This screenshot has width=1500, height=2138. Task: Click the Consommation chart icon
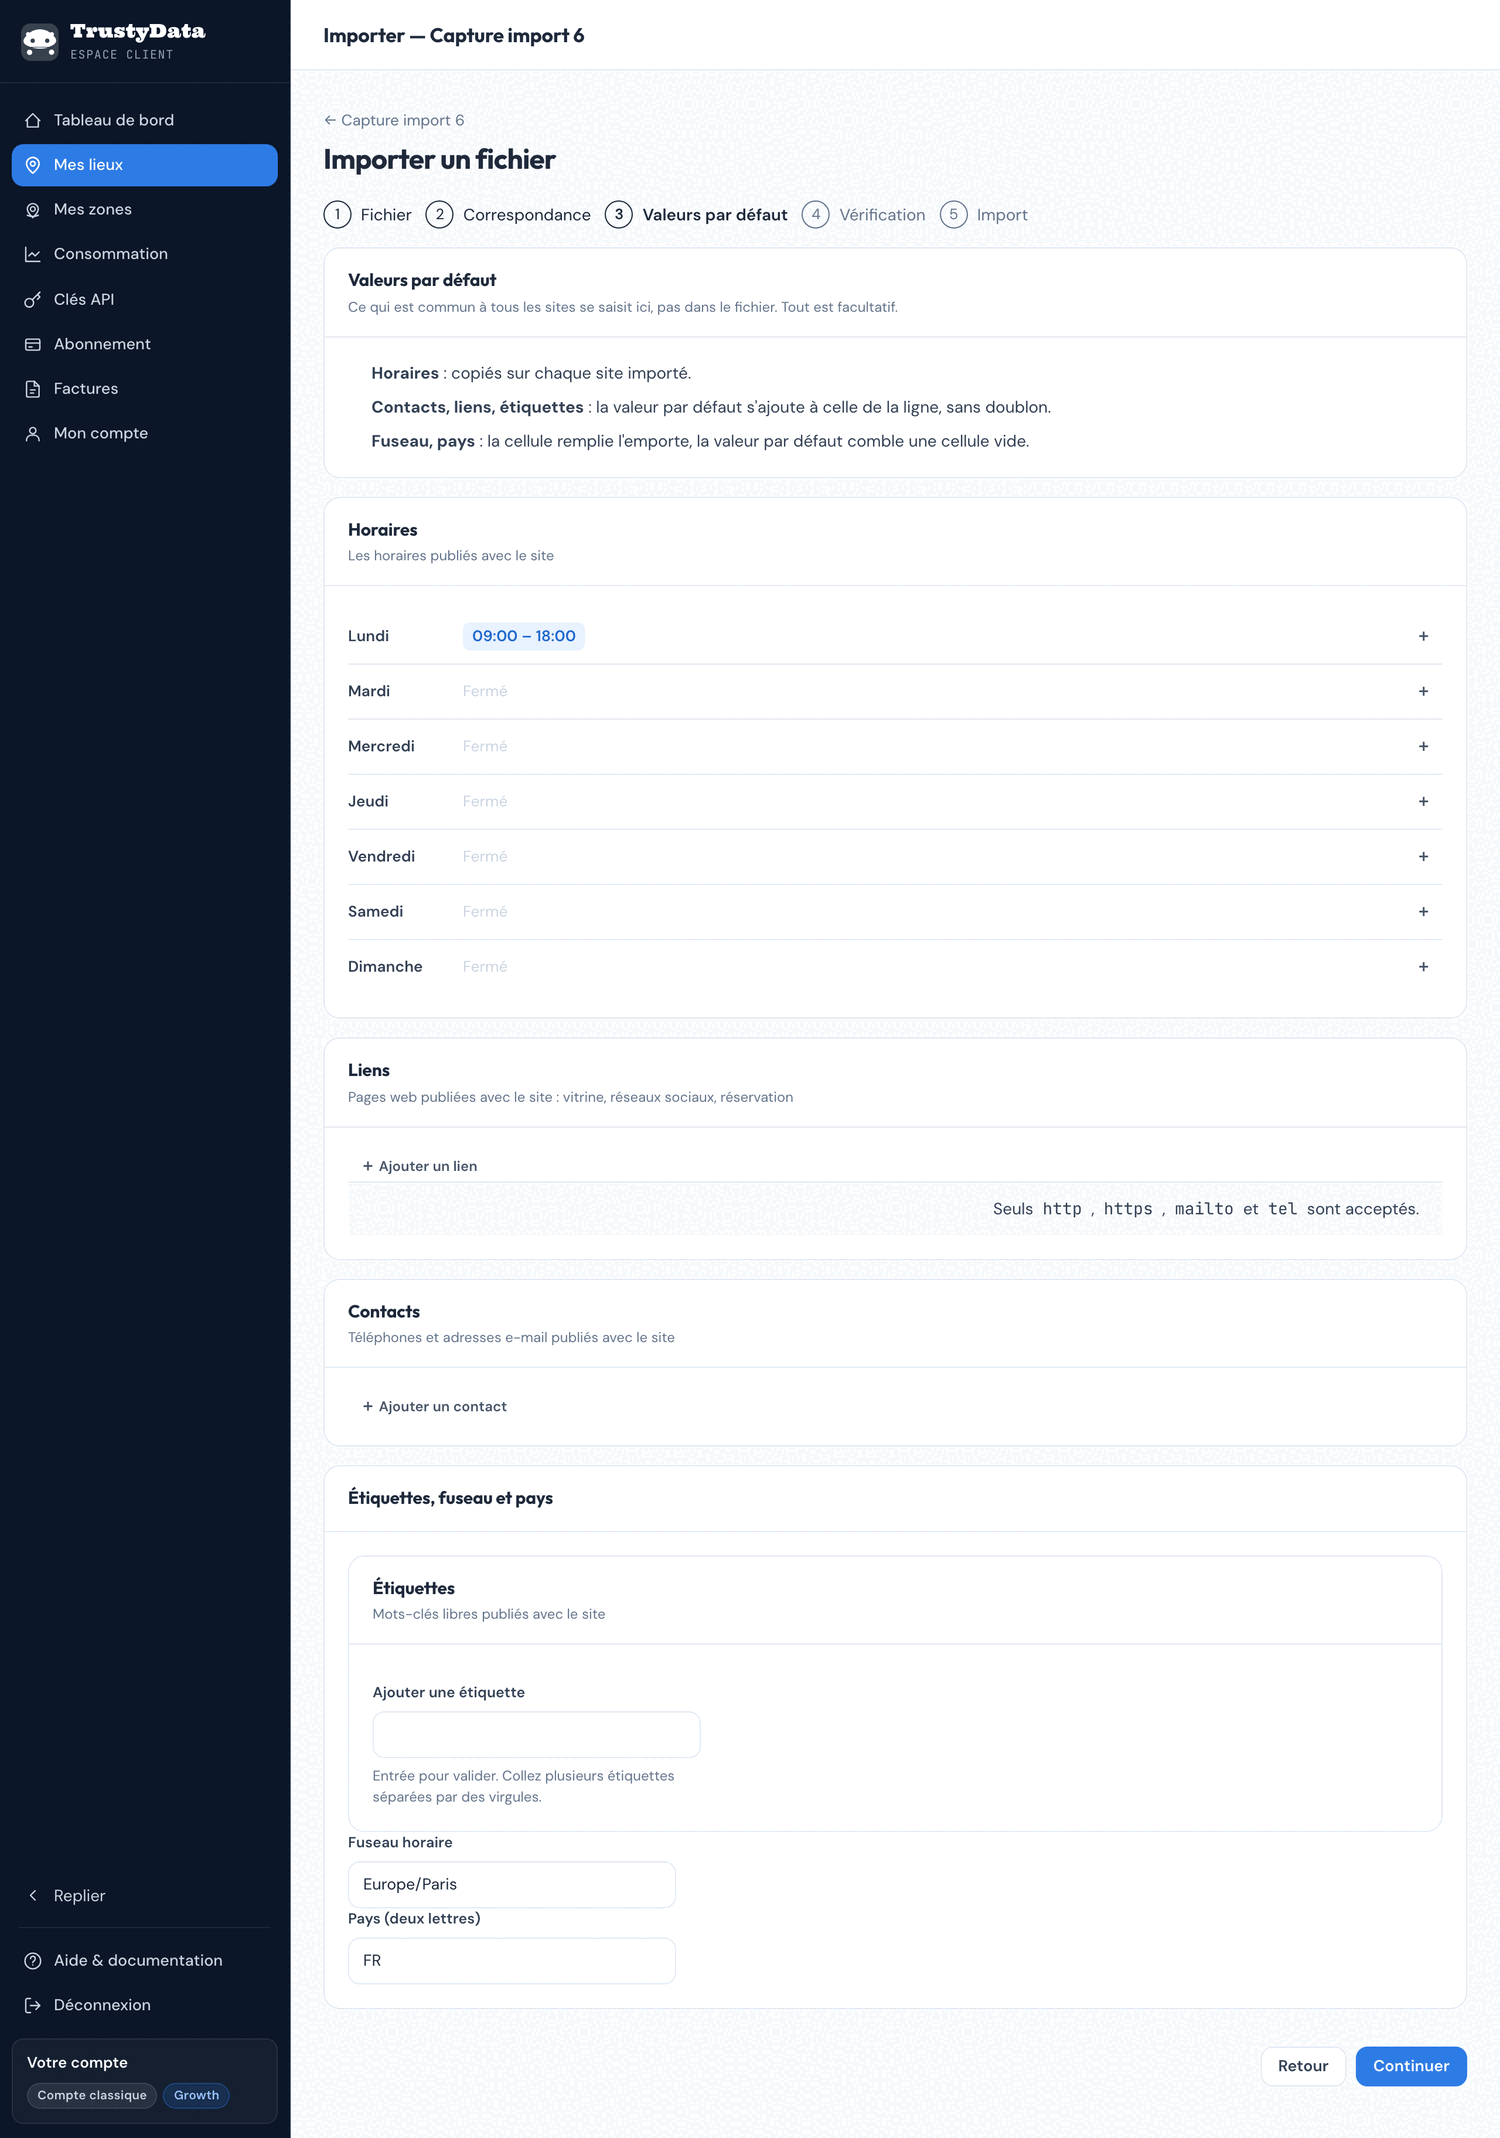(x=33, y=254)
